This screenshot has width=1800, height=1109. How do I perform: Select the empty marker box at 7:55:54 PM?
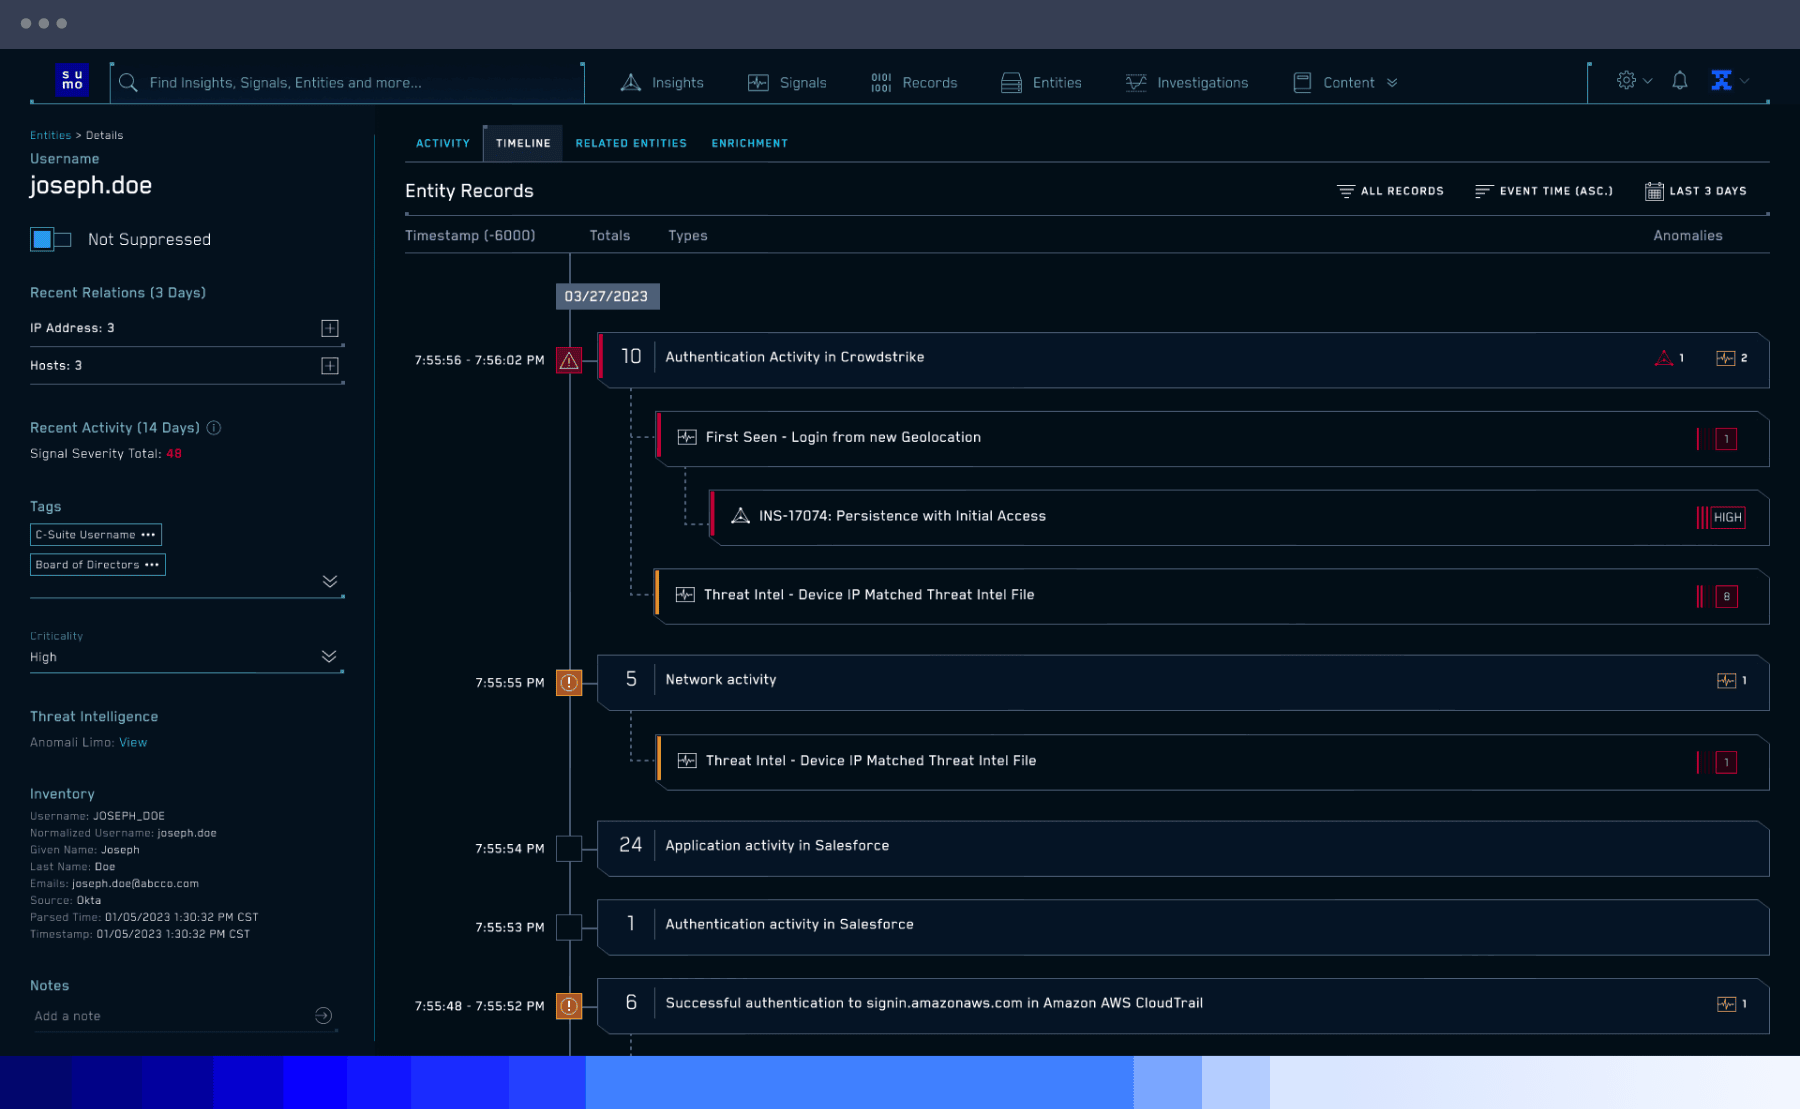pos(569,849)
